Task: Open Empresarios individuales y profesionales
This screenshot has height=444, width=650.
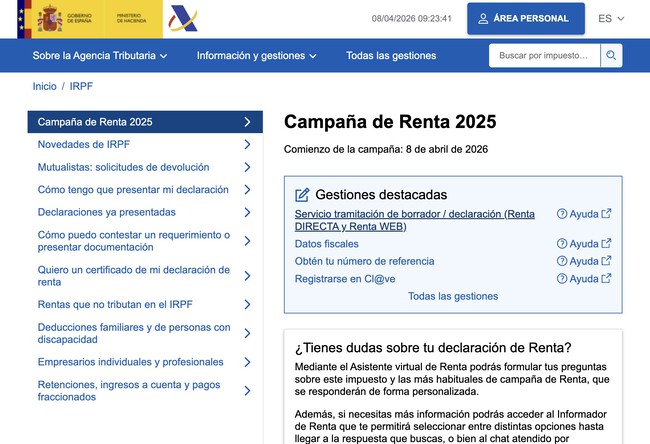Action: click(x=145, y=362)
